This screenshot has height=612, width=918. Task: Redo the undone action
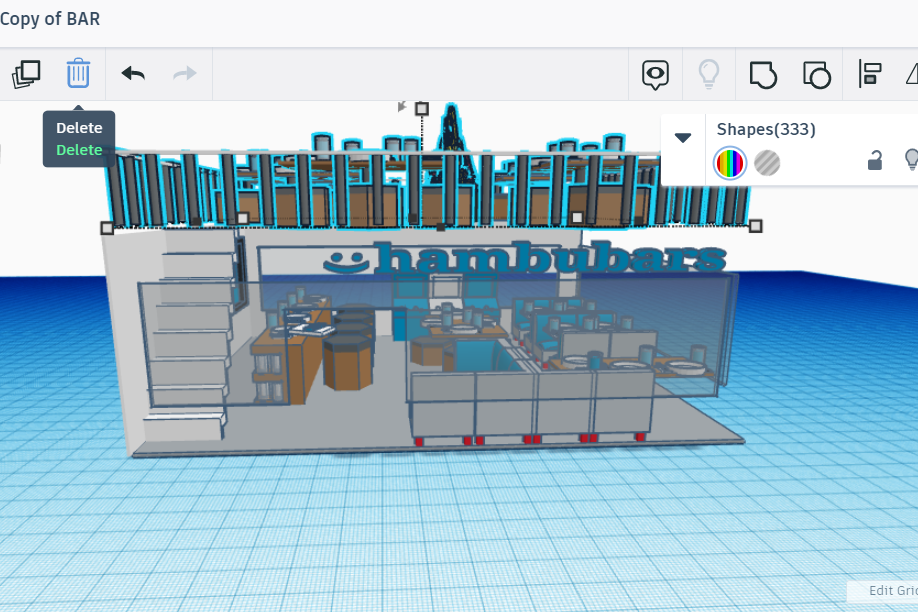point(185,74)
